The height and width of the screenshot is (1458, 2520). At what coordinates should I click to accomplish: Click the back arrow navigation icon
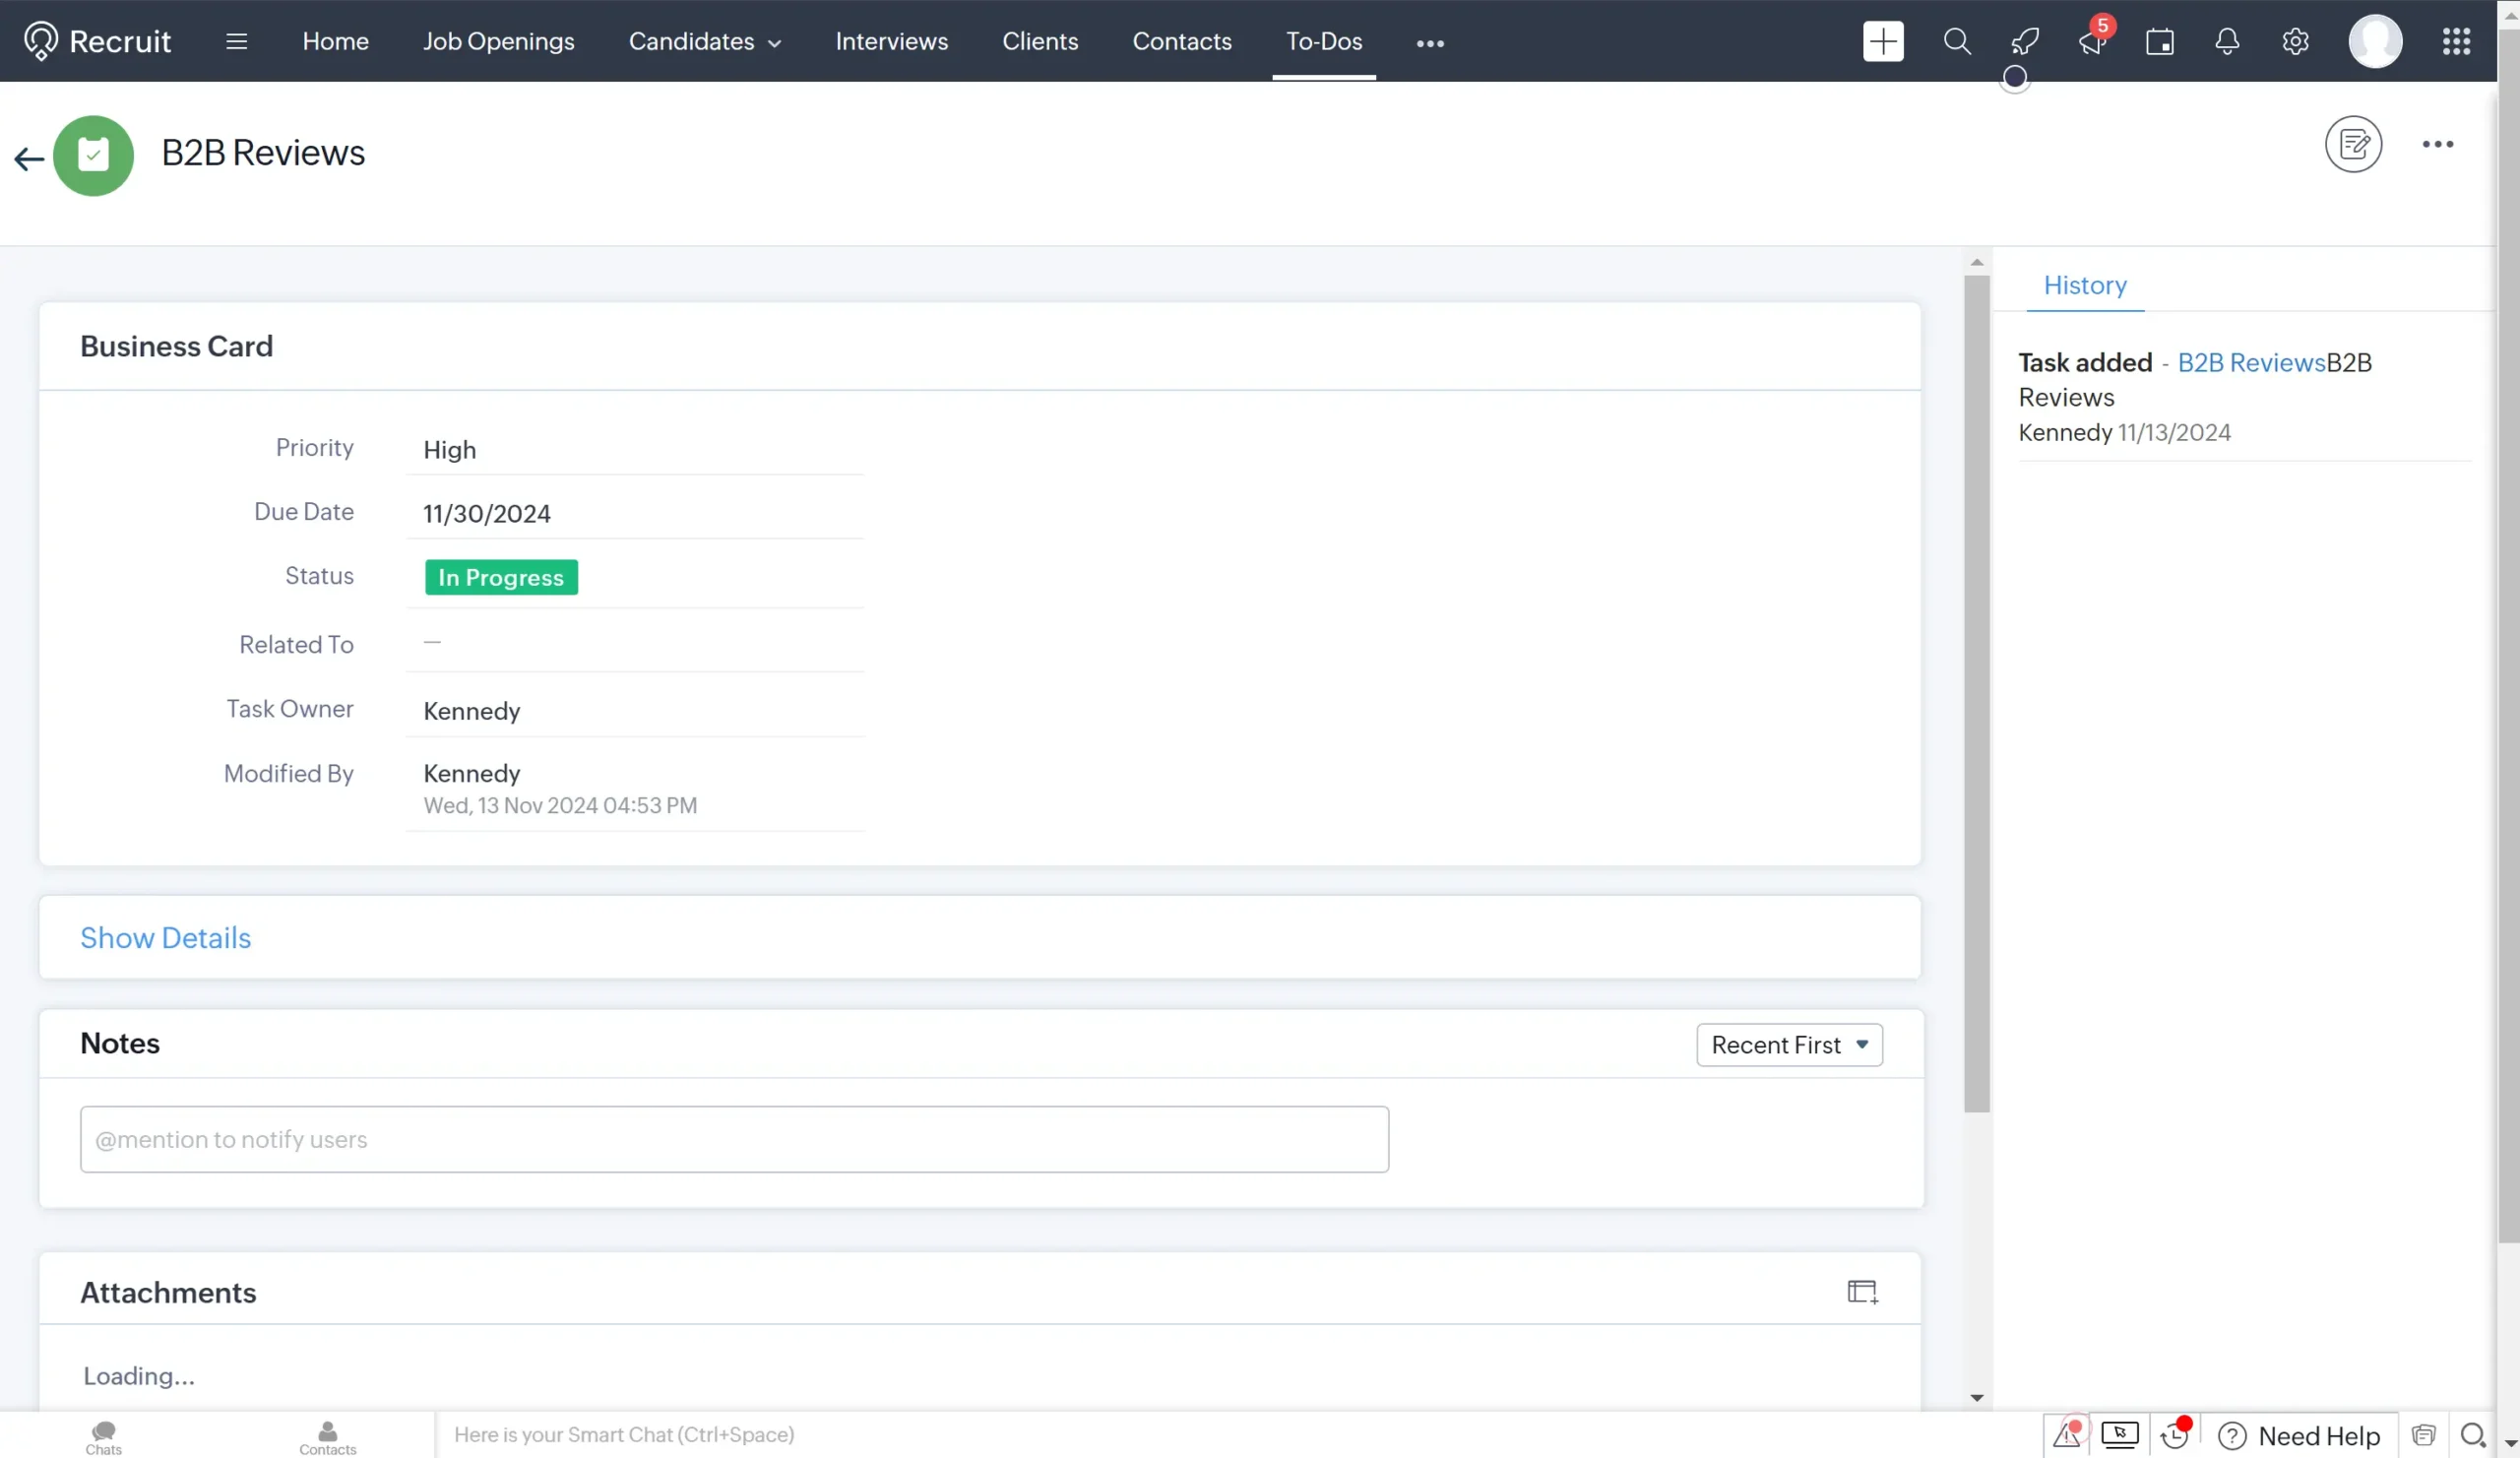pyautogui.click(x=28, y=157)
